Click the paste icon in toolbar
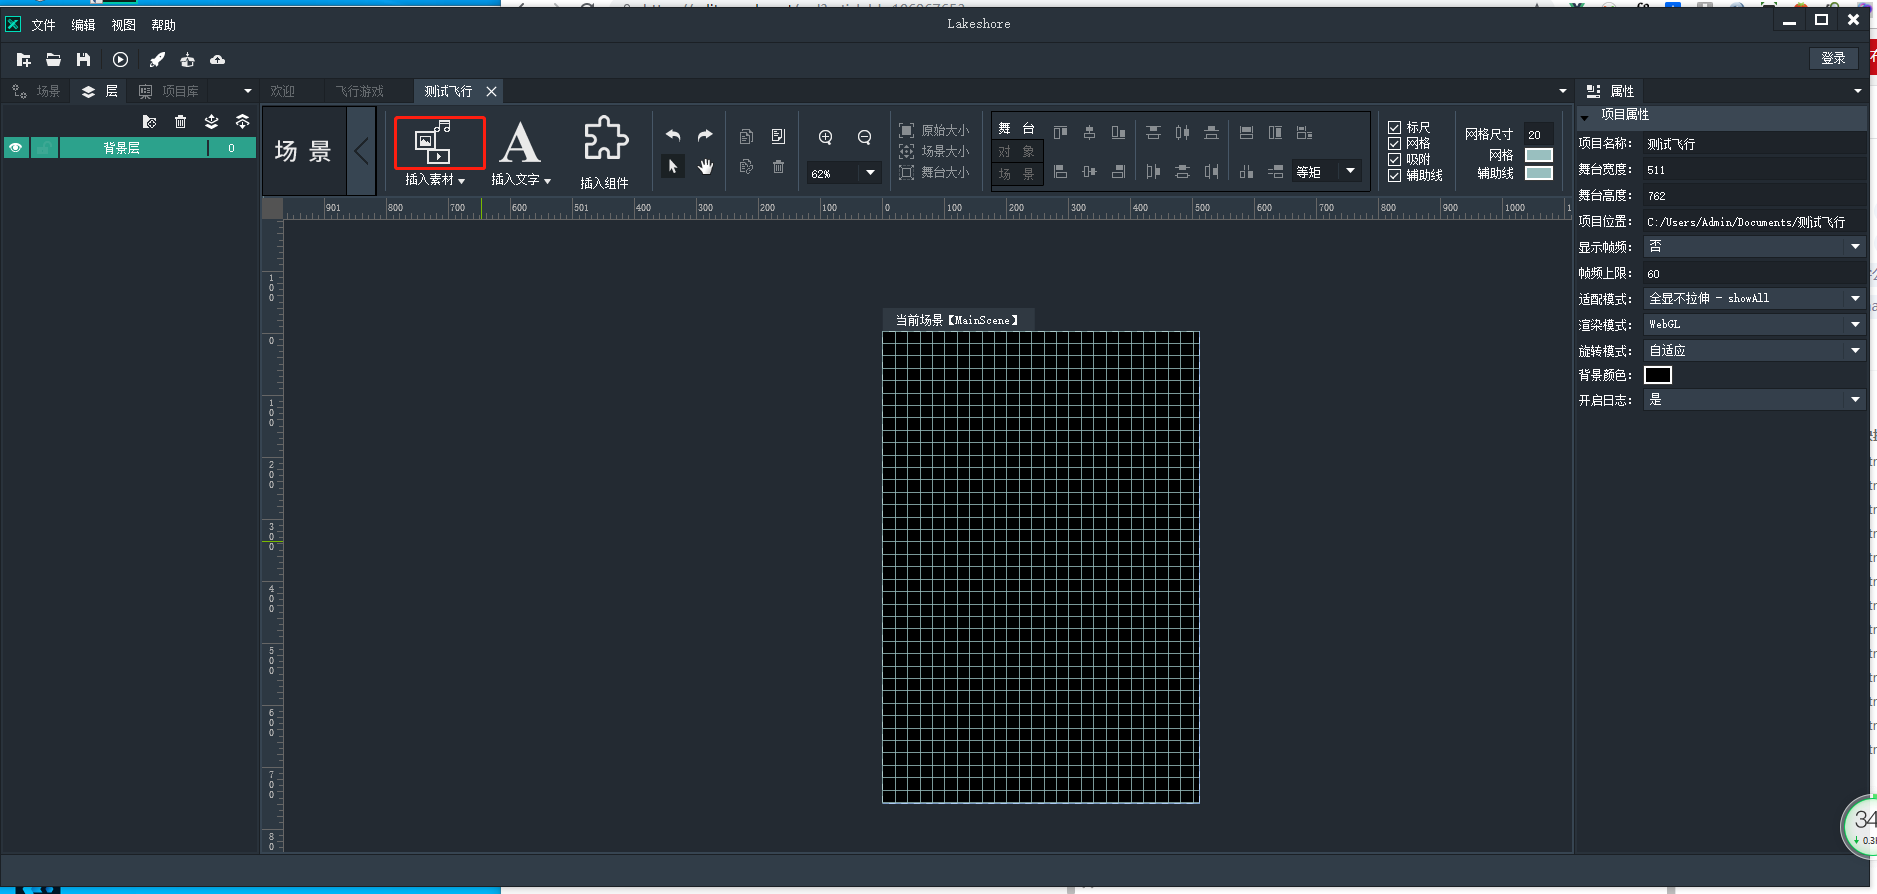 778,136
